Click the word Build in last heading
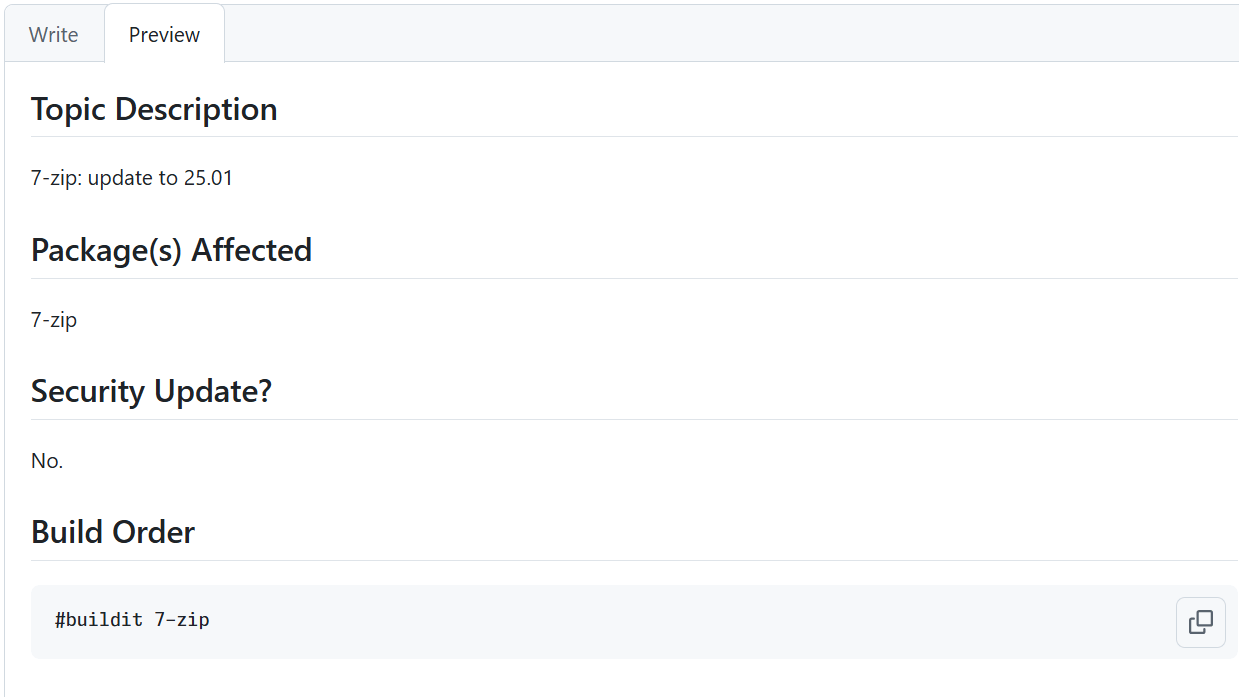This screenshot has height=697, width=1239. point(66,532)
